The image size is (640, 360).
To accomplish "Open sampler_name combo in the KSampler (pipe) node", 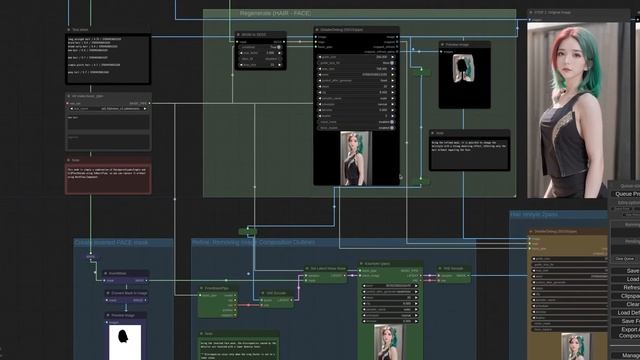I will point(390,309).
